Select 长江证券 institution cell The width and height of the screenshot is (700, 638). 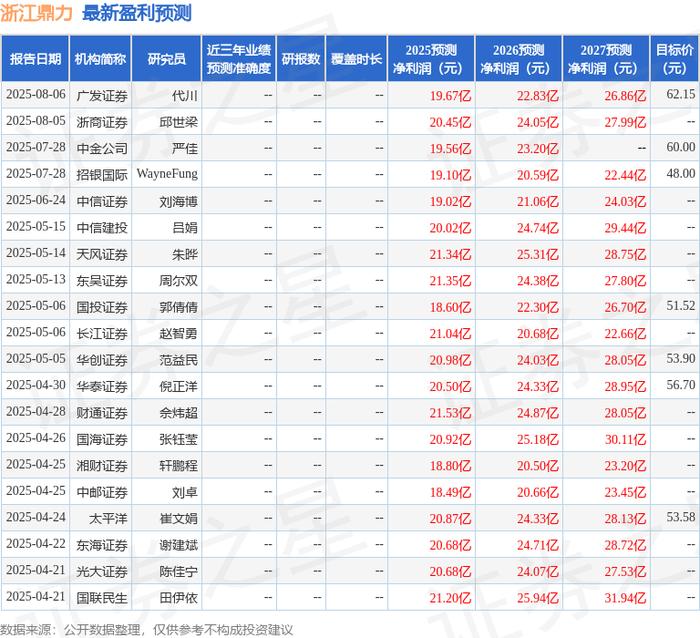[102, 333]
